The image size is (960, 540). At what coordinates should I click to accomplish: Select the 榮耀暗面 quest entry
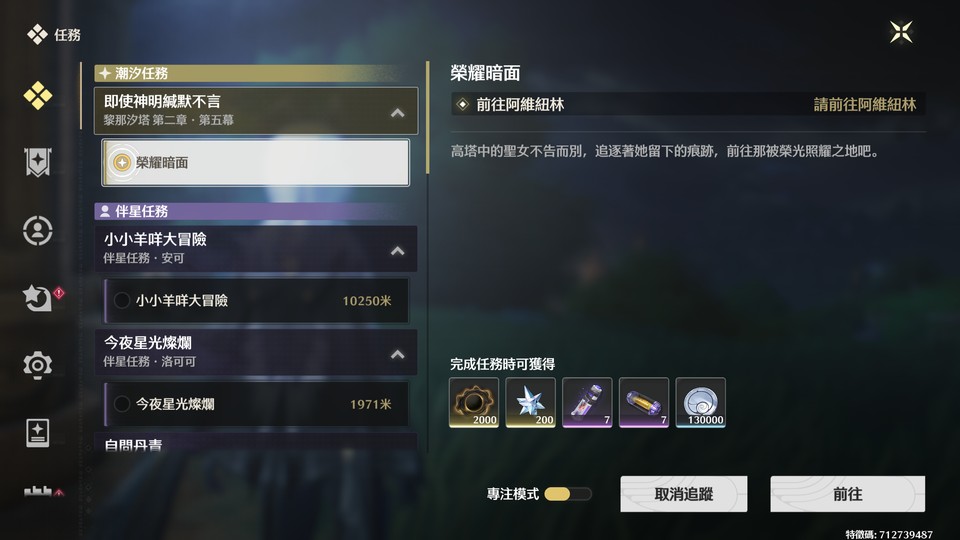(256, 162)
